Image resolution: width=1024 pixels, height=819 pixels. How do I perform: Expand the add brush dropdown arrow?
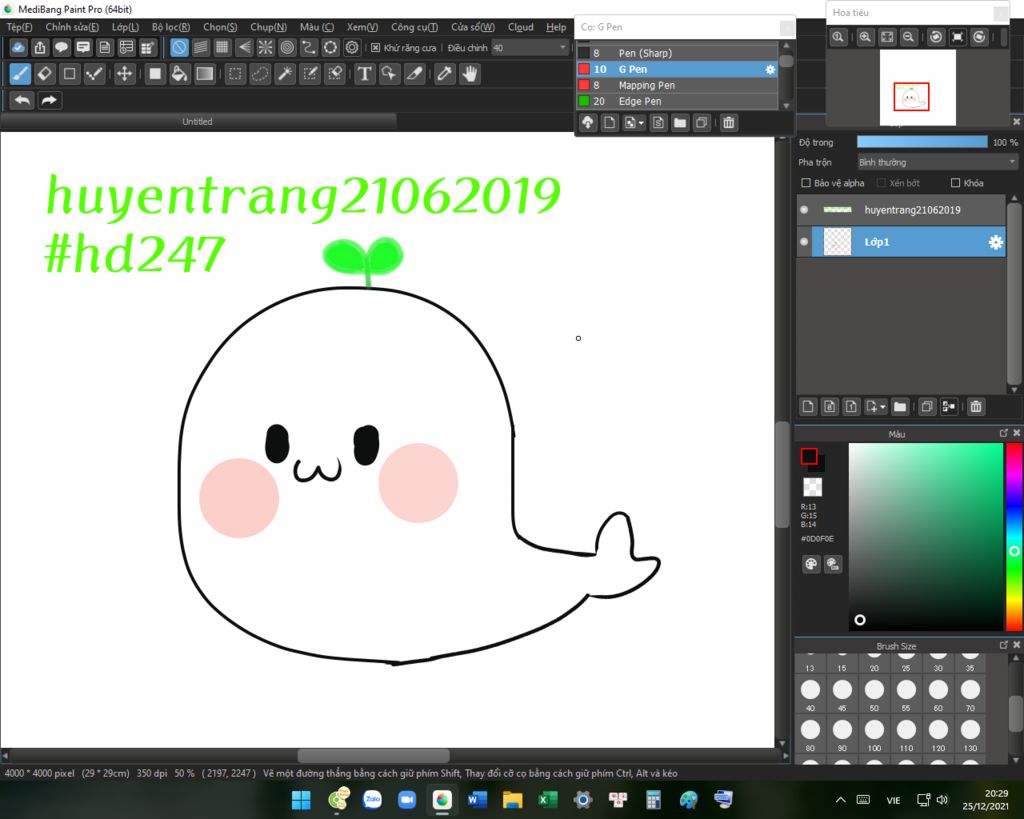[641, 123]
